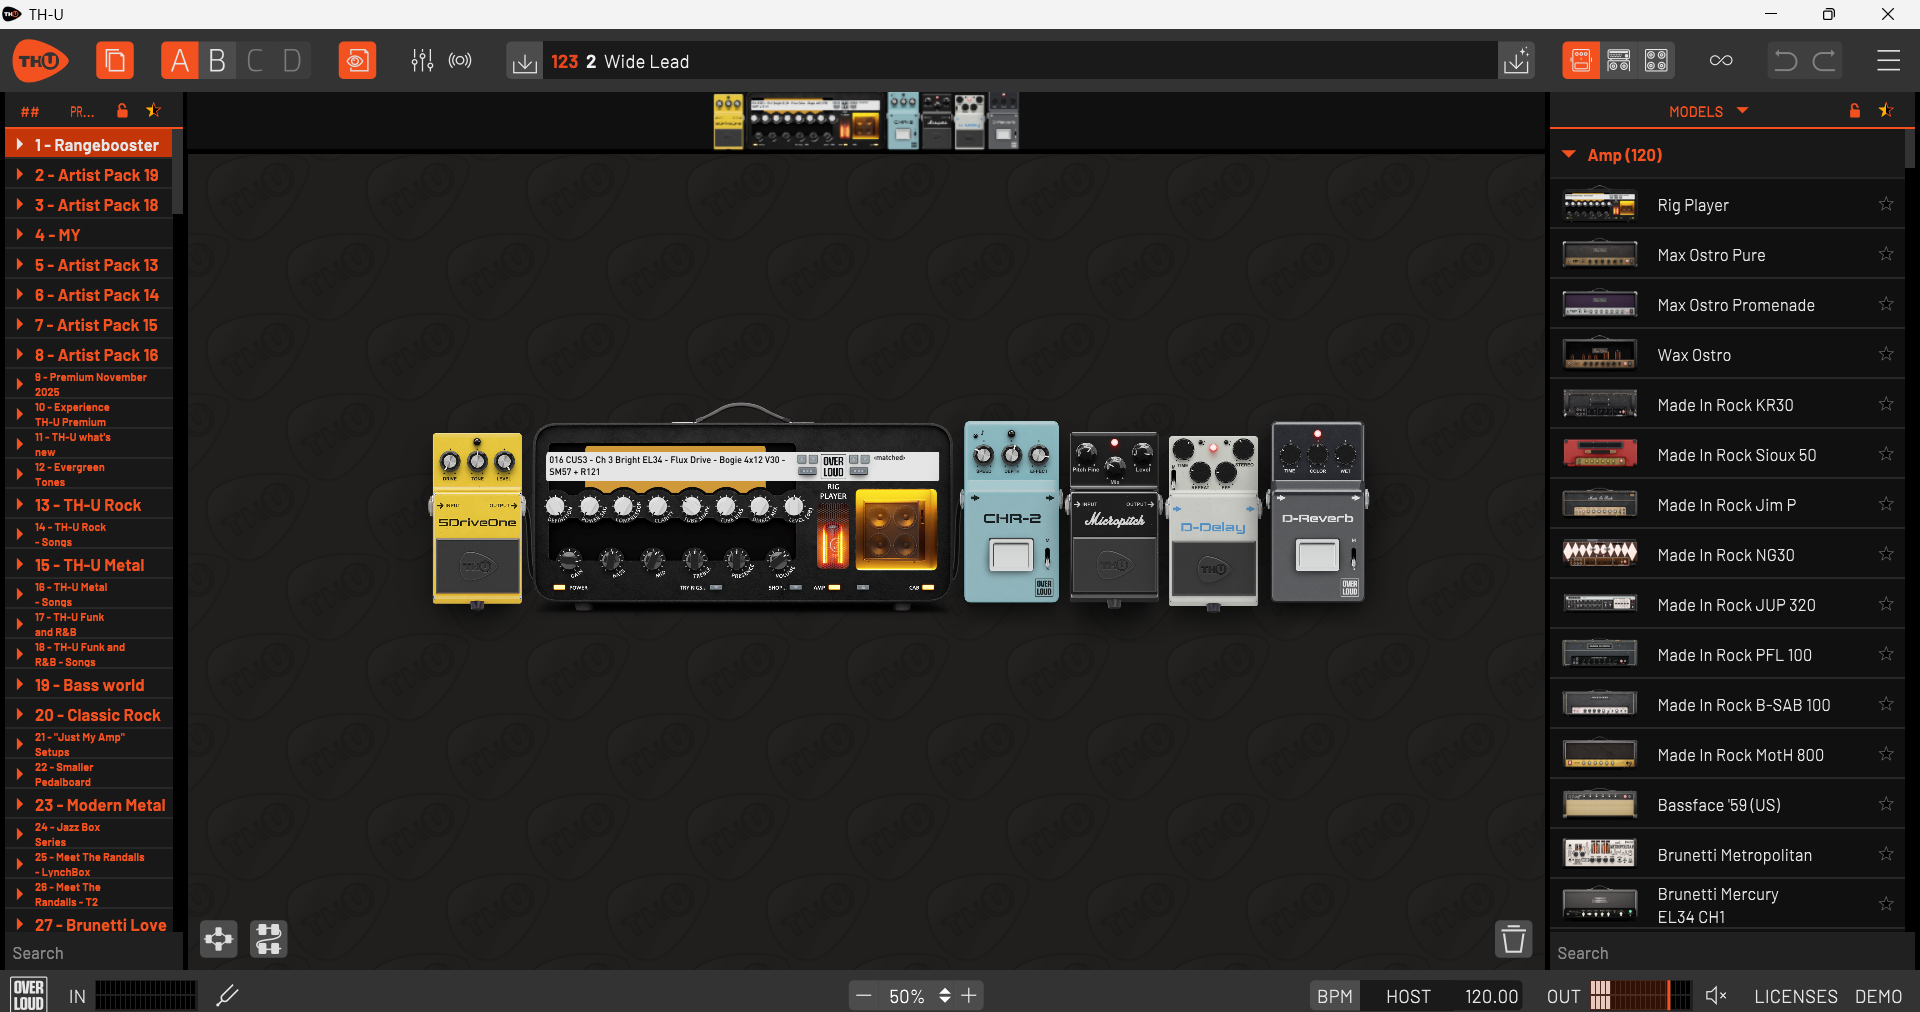Screen dimensions: 1920x1012
Task: Click the input level meter
Action: pos(146,995)
